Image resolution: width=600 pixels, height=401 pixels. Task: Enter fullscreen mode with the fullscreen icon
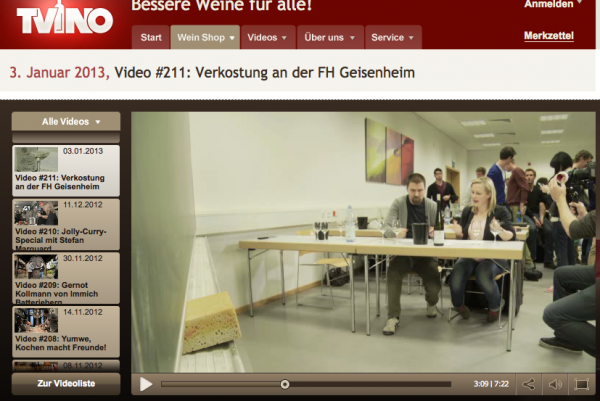tap(582, 384)
